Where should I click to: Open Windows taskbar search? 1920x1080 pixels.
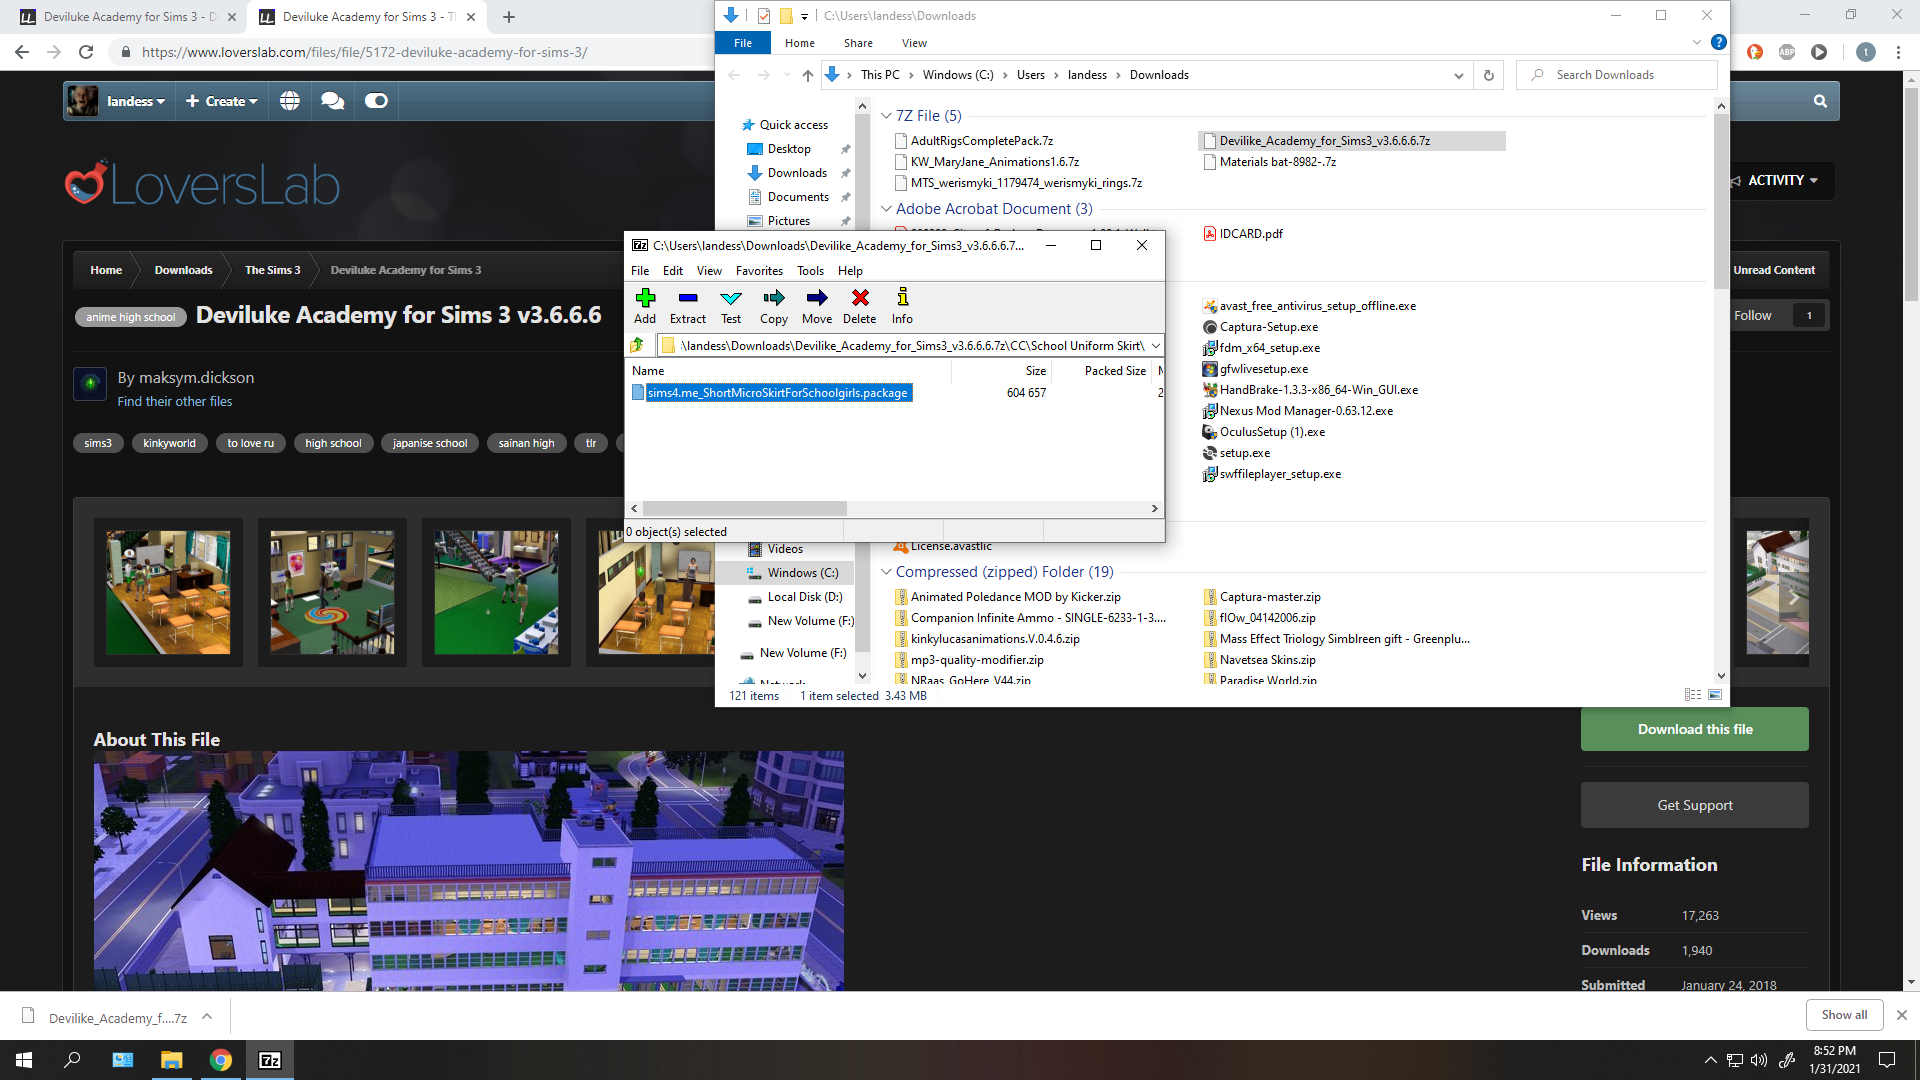pos(72,1060)
